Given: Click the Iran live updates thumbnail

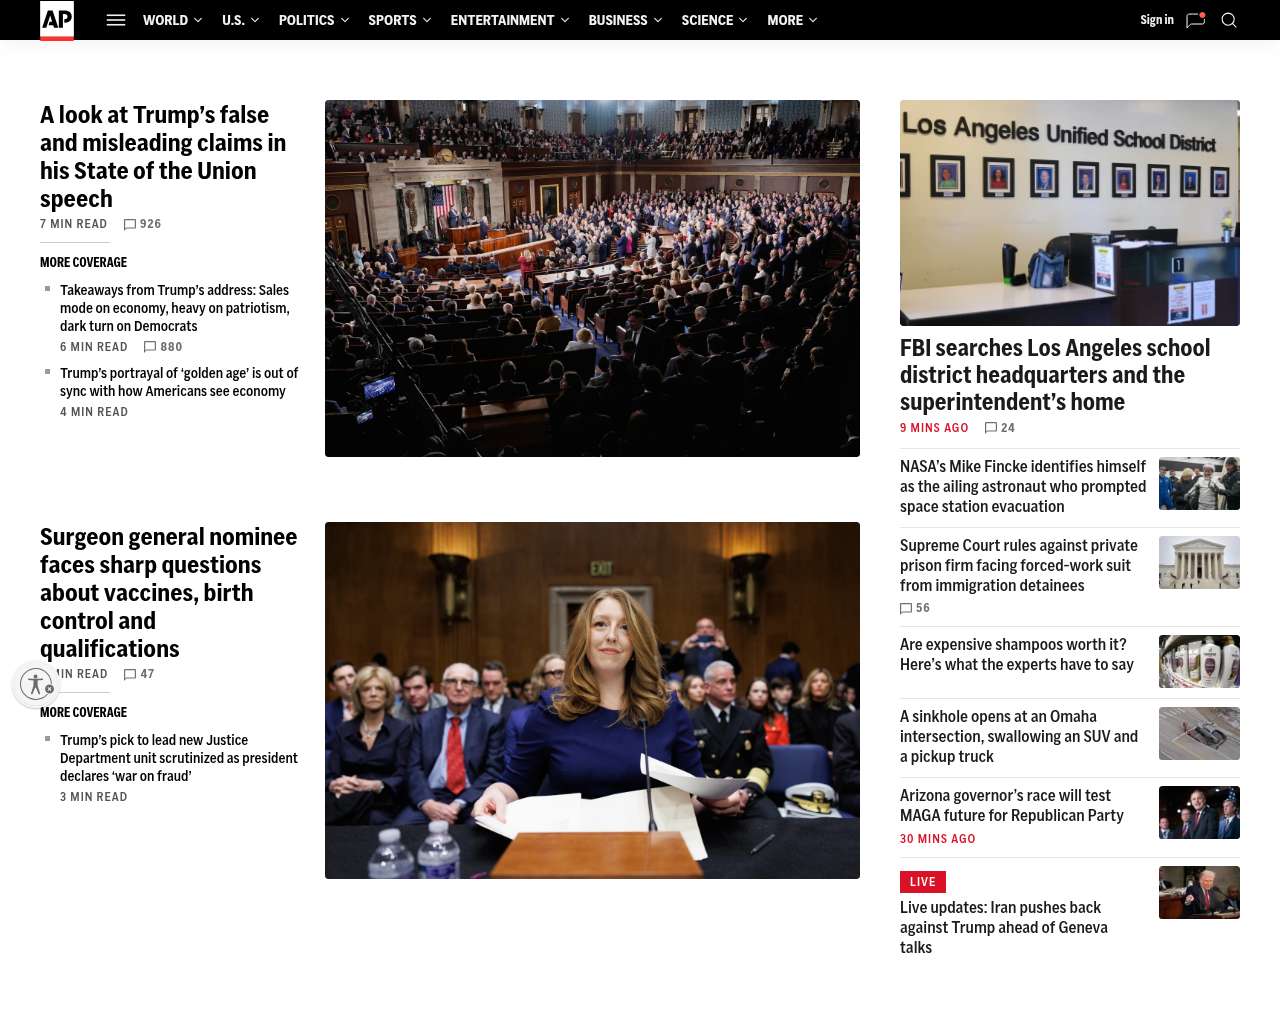Looking at the screenshot, I should pyautogui.click(x=1199, y=893).
